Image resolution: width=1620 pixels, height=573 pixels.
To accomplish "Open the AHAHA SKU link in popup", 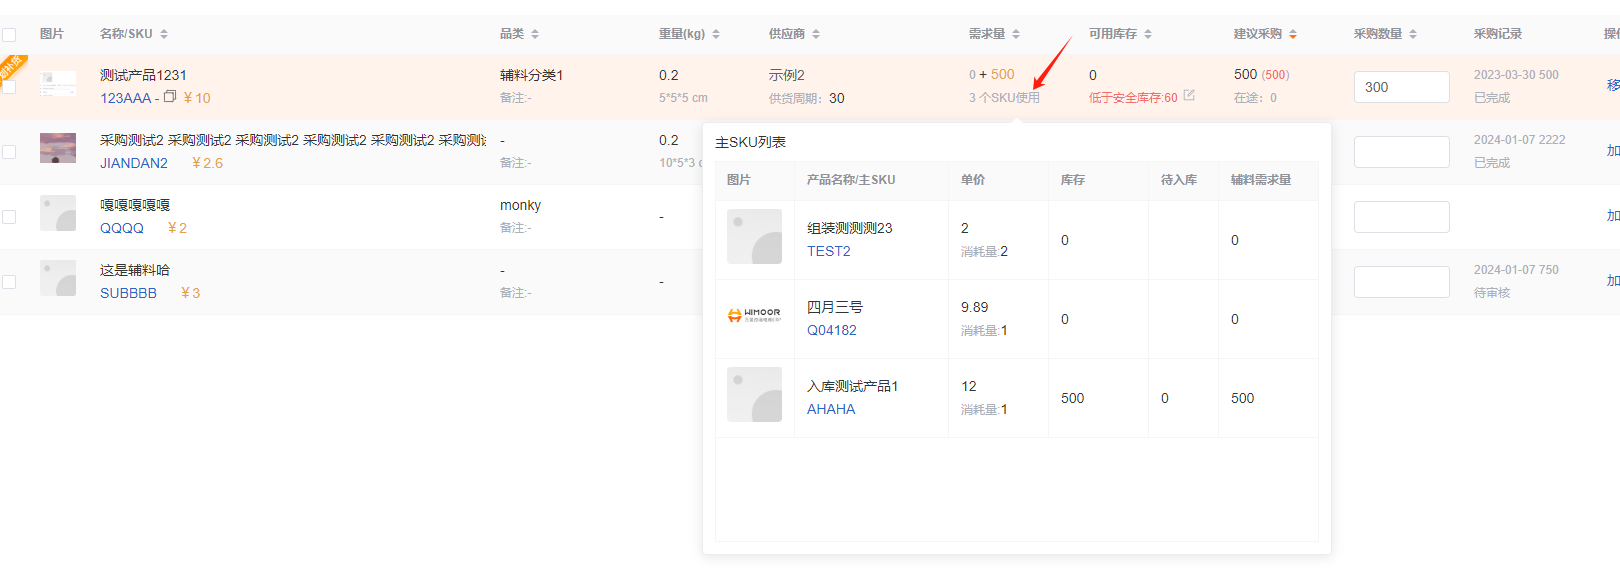I will click(830, 409).
